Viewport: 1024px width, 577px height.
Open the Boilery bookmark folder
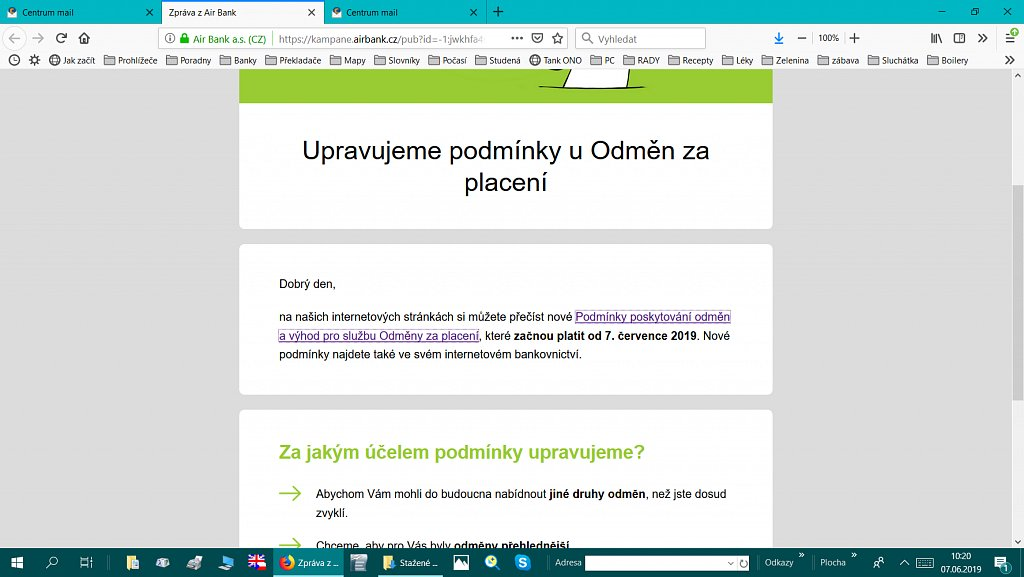(948, 60)
